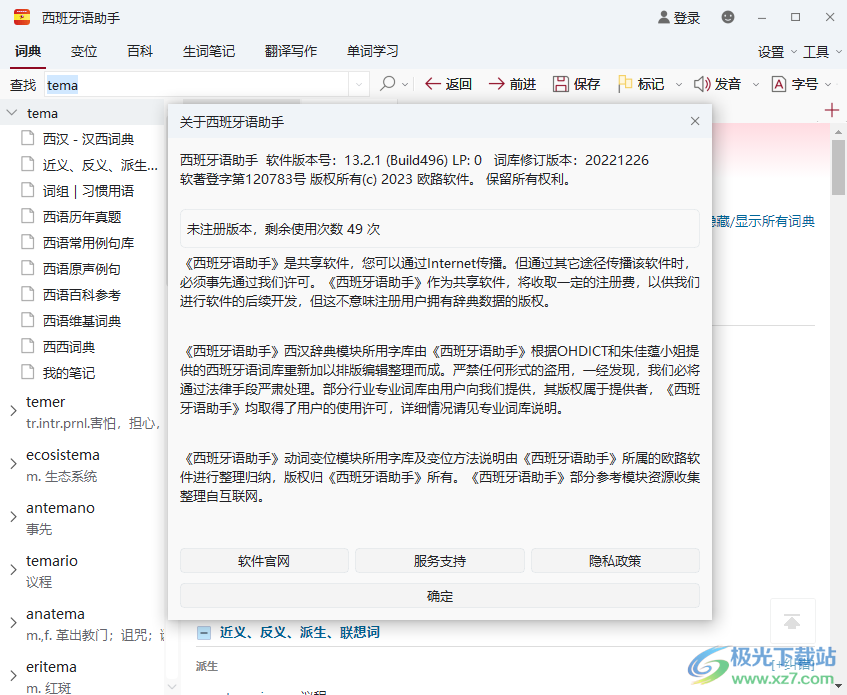Collapse the tema tree node

11,113
